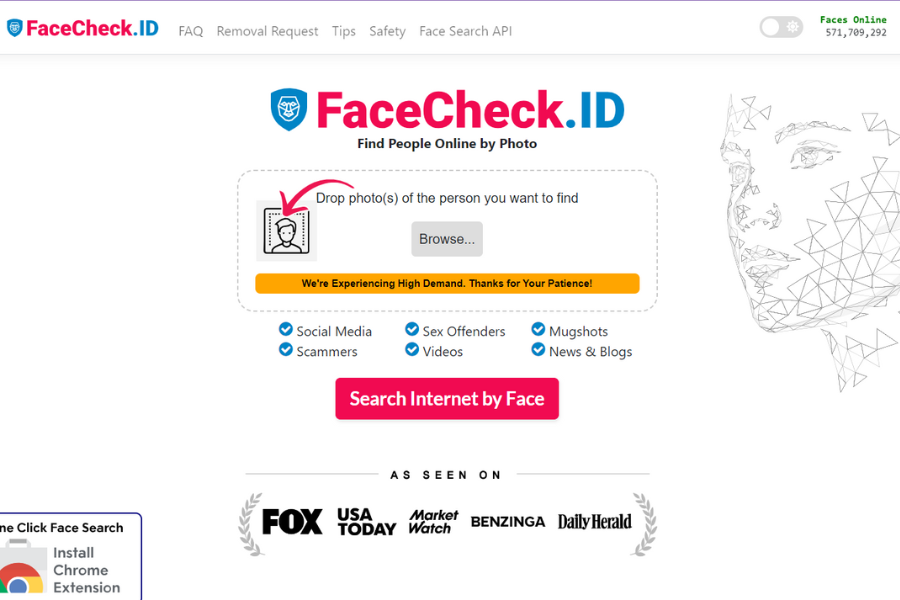Open the Tips page
Viewport: 900px width, 600px height.
tap(343, 31)
